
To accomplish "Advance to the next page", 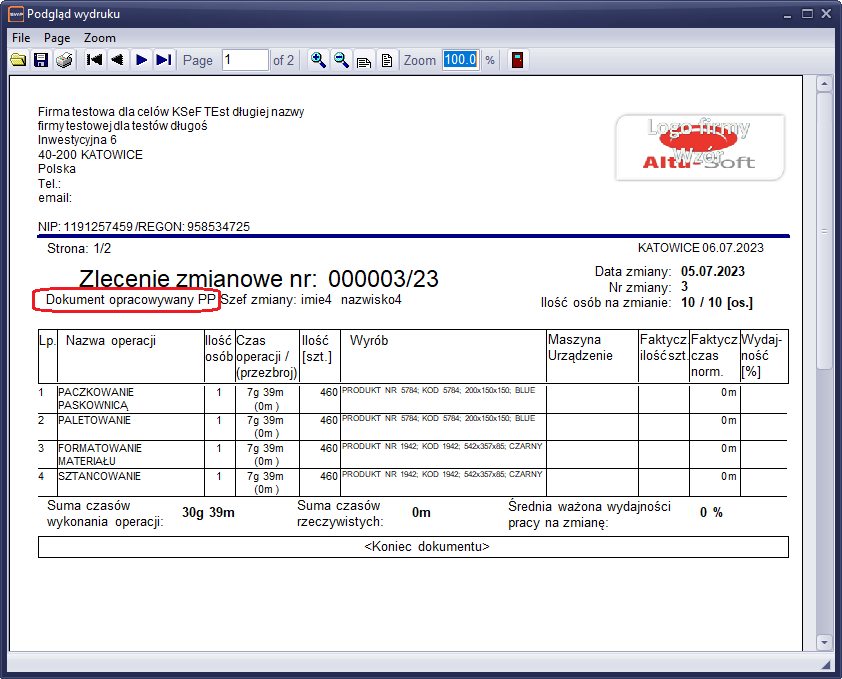I will point(142,60).
